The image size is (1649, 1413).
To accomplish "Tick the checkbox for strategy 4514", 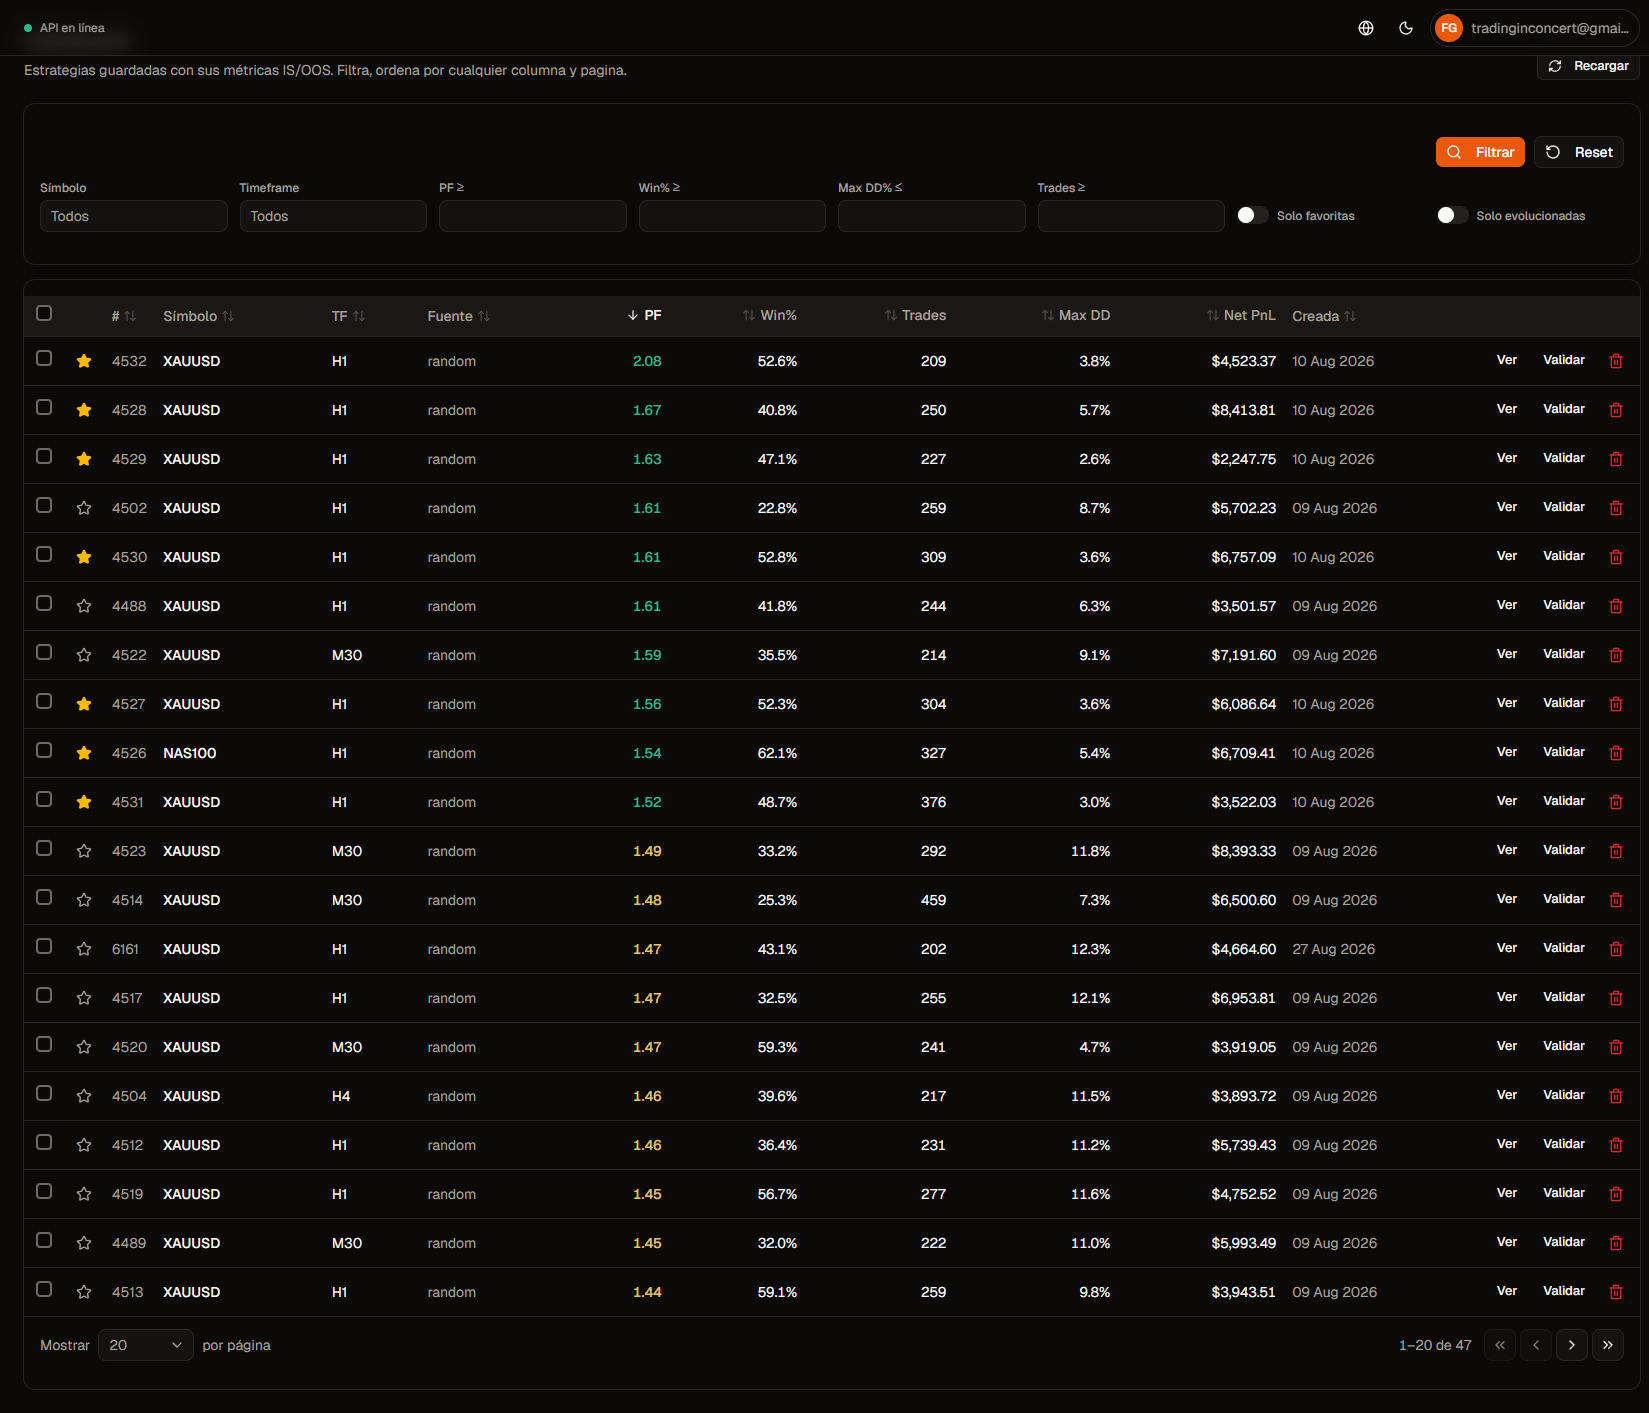I will click(x=44, y=897).
